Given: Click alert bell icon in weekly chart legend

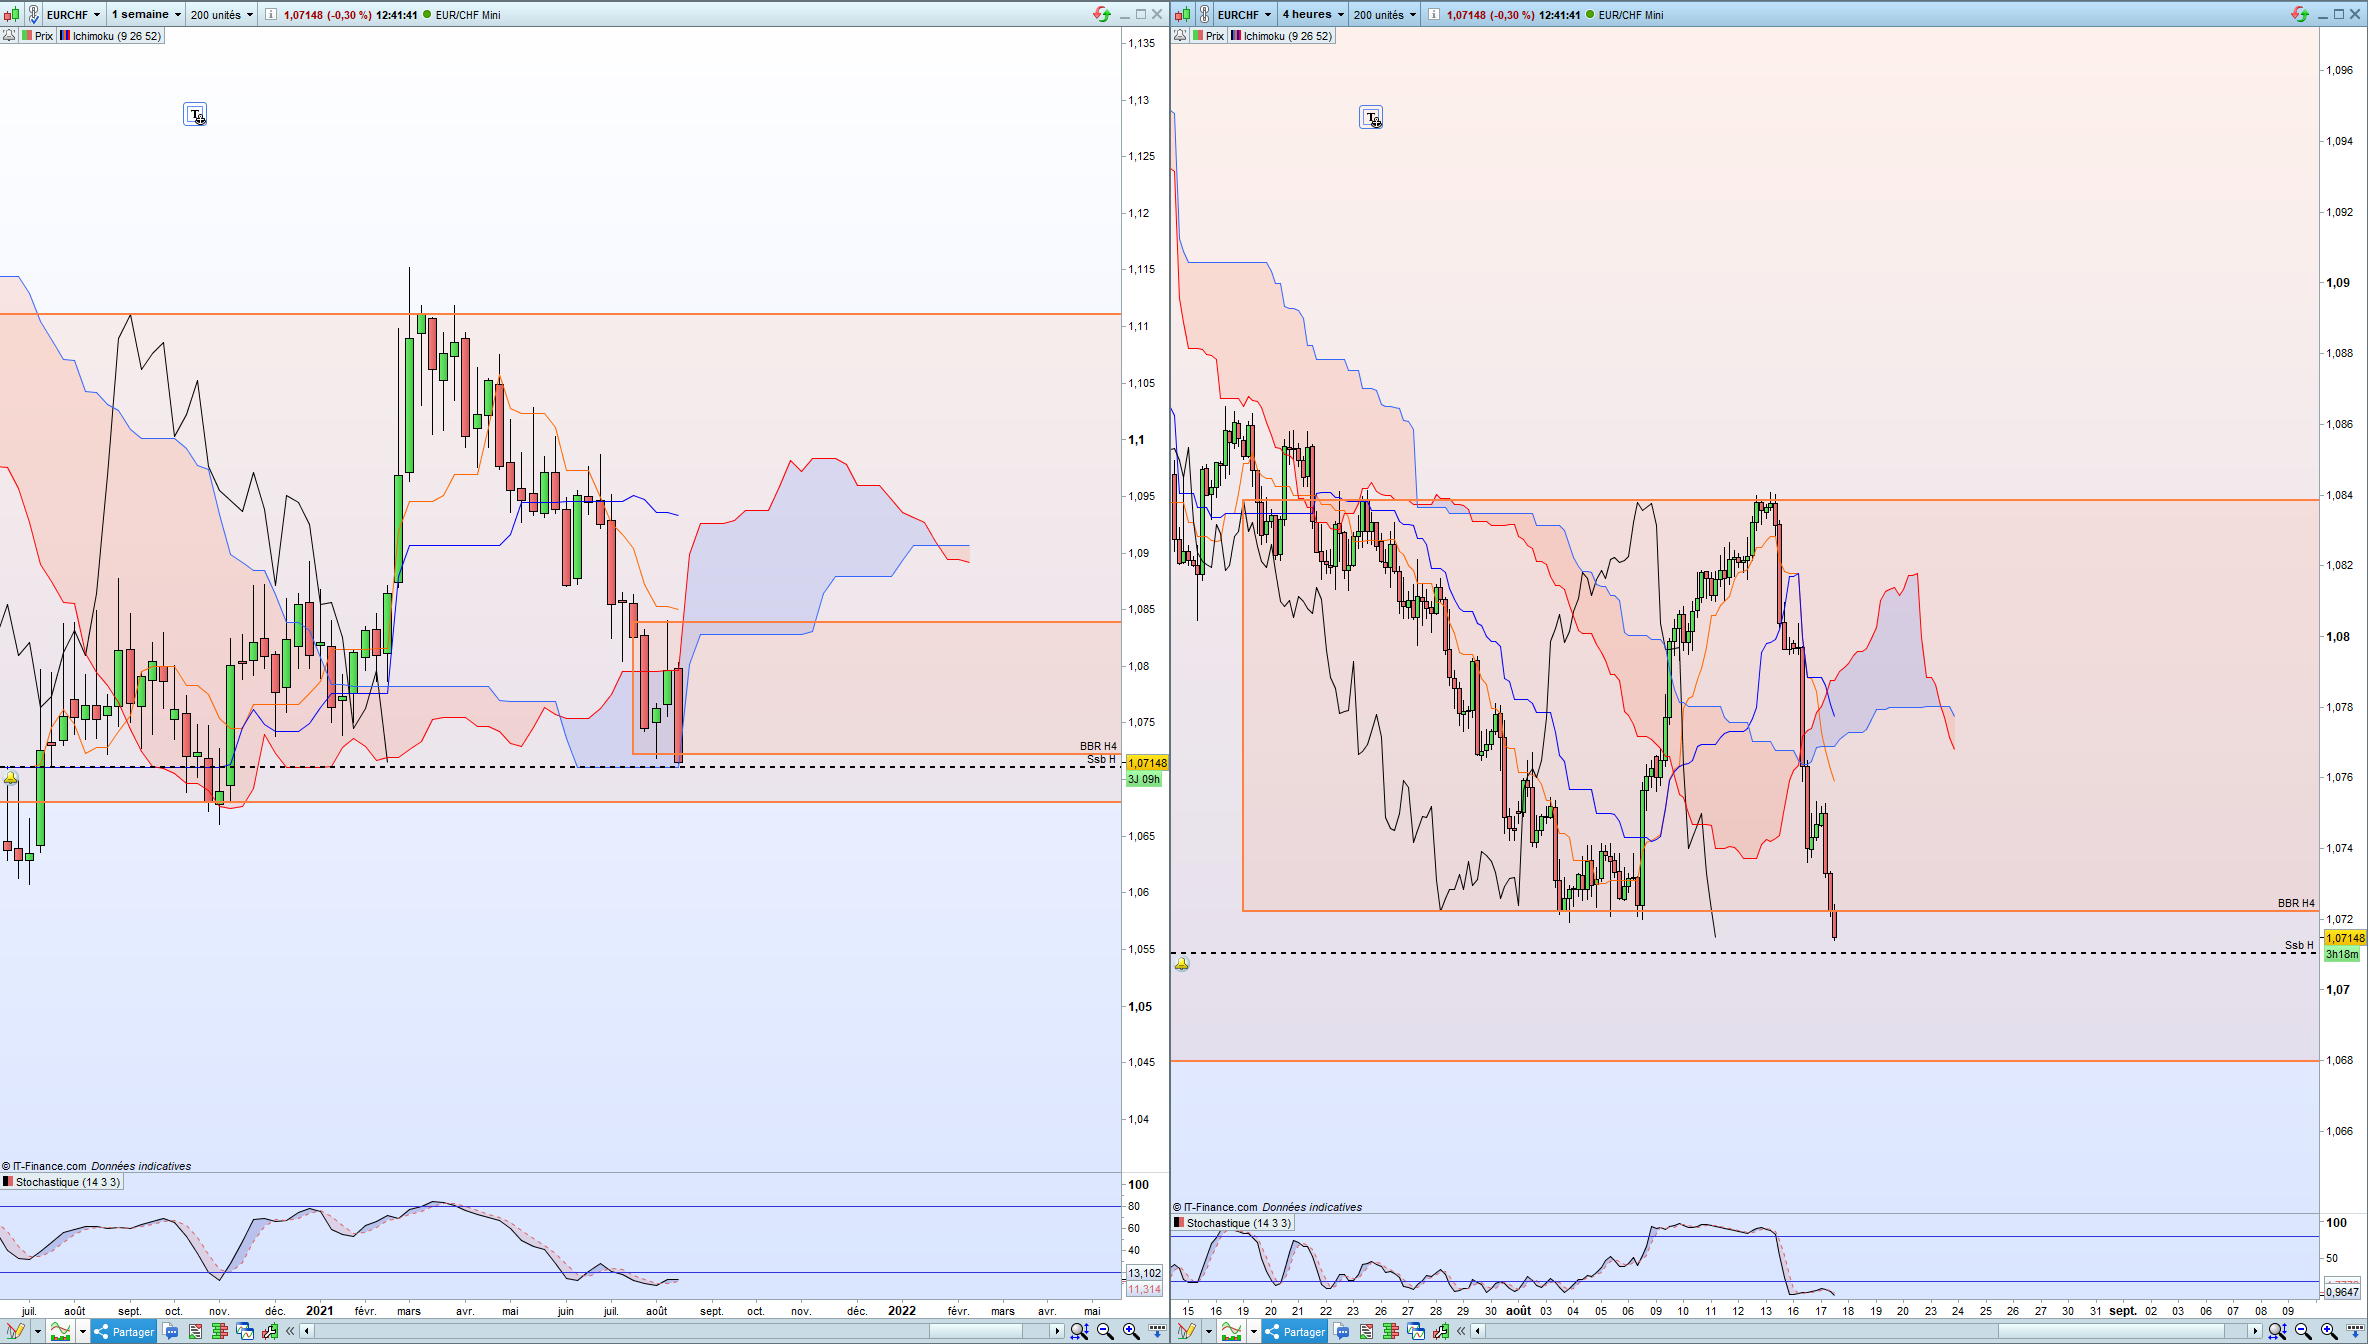Looking at the screenshot, I should tap(9, 36).
